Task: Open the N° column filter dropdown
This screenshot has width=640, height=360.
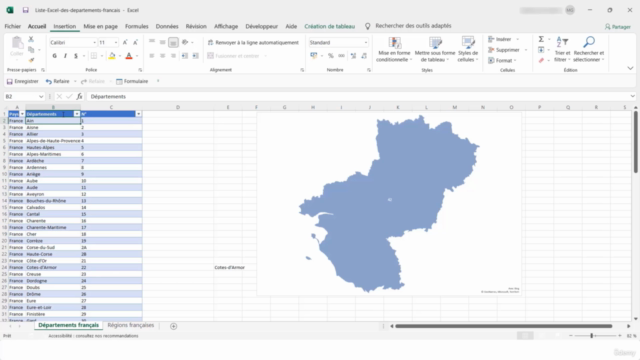Action: click(138, 114)
